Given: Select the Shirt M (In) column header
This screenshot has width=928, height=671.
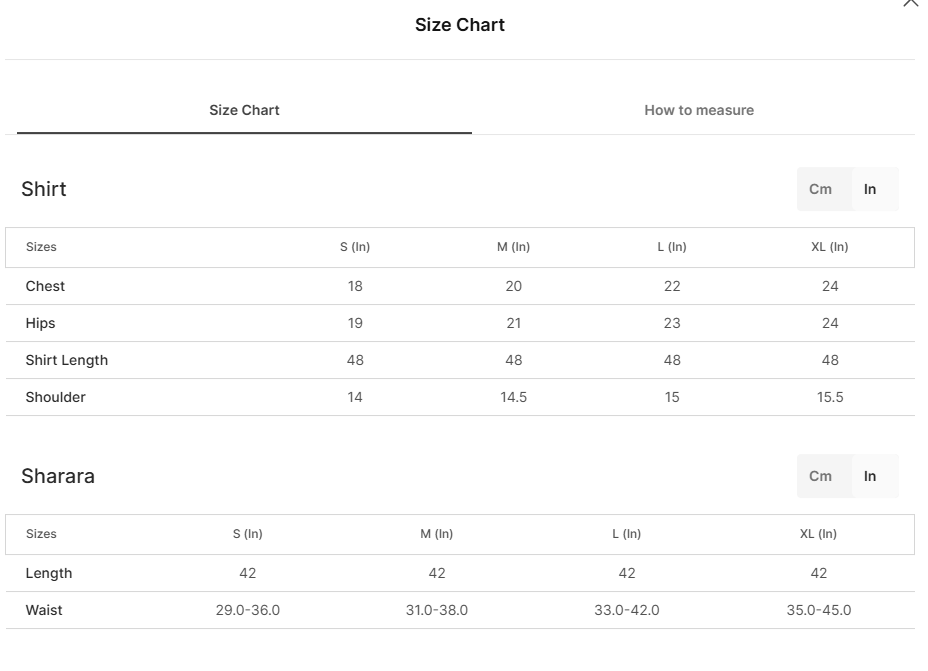Looking at the screenshot, I should (x=513, y=247).
